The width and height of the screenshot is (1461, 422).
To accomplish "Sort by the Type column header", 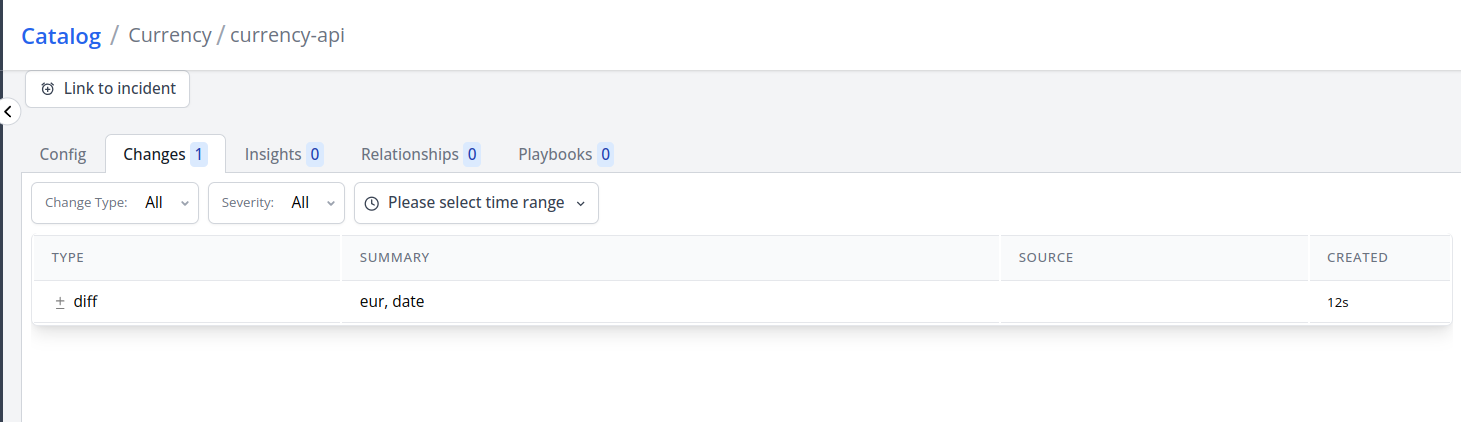I will 68,258.
